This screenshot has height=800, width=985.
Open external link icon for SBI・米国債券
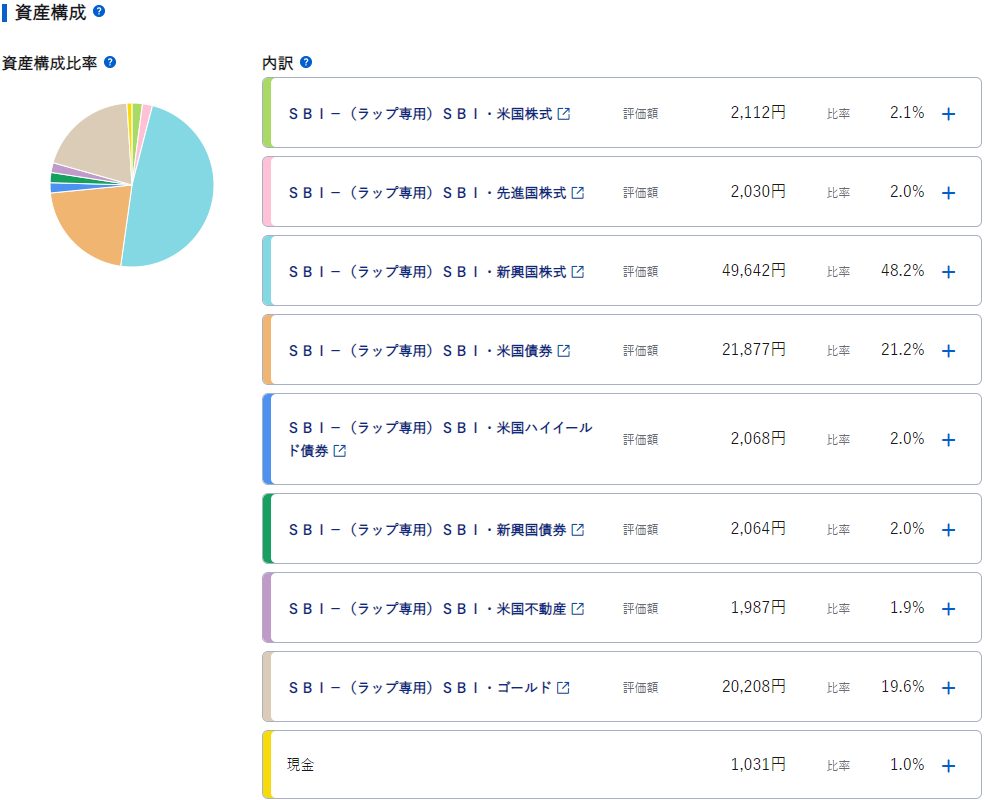pyautogui.click(x=563, y=351)
